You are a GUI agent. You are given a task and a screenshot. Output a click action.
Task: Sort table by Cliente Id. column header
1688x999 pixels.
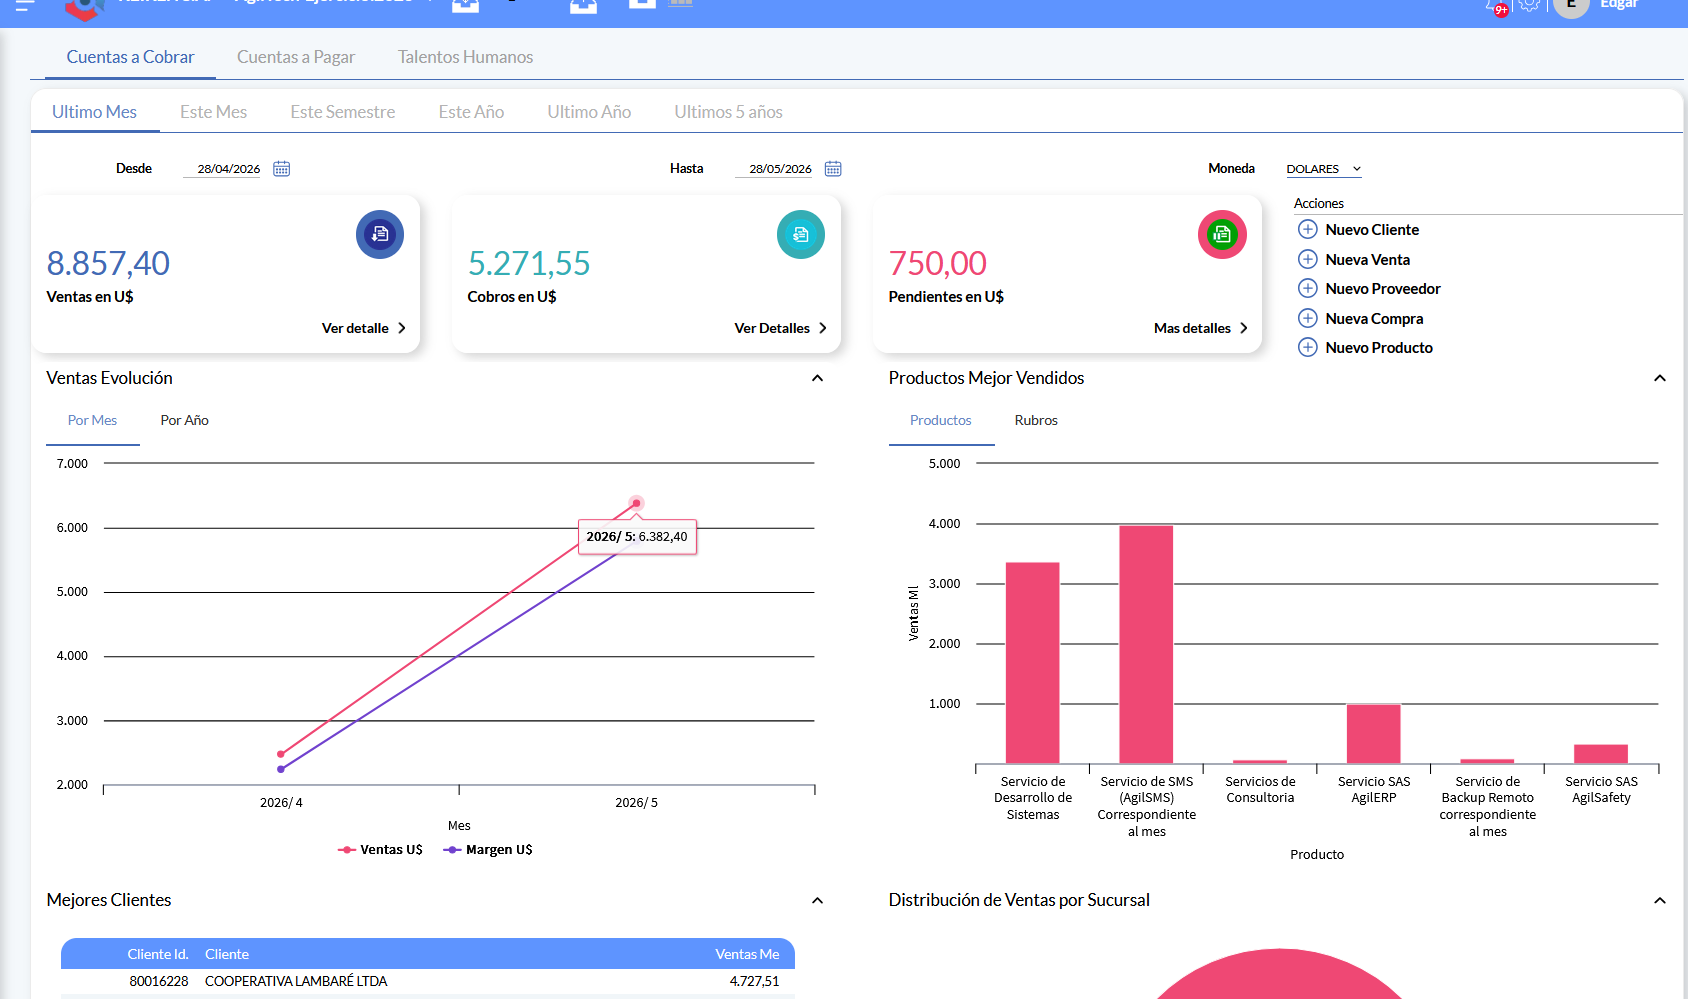point(157,954)
